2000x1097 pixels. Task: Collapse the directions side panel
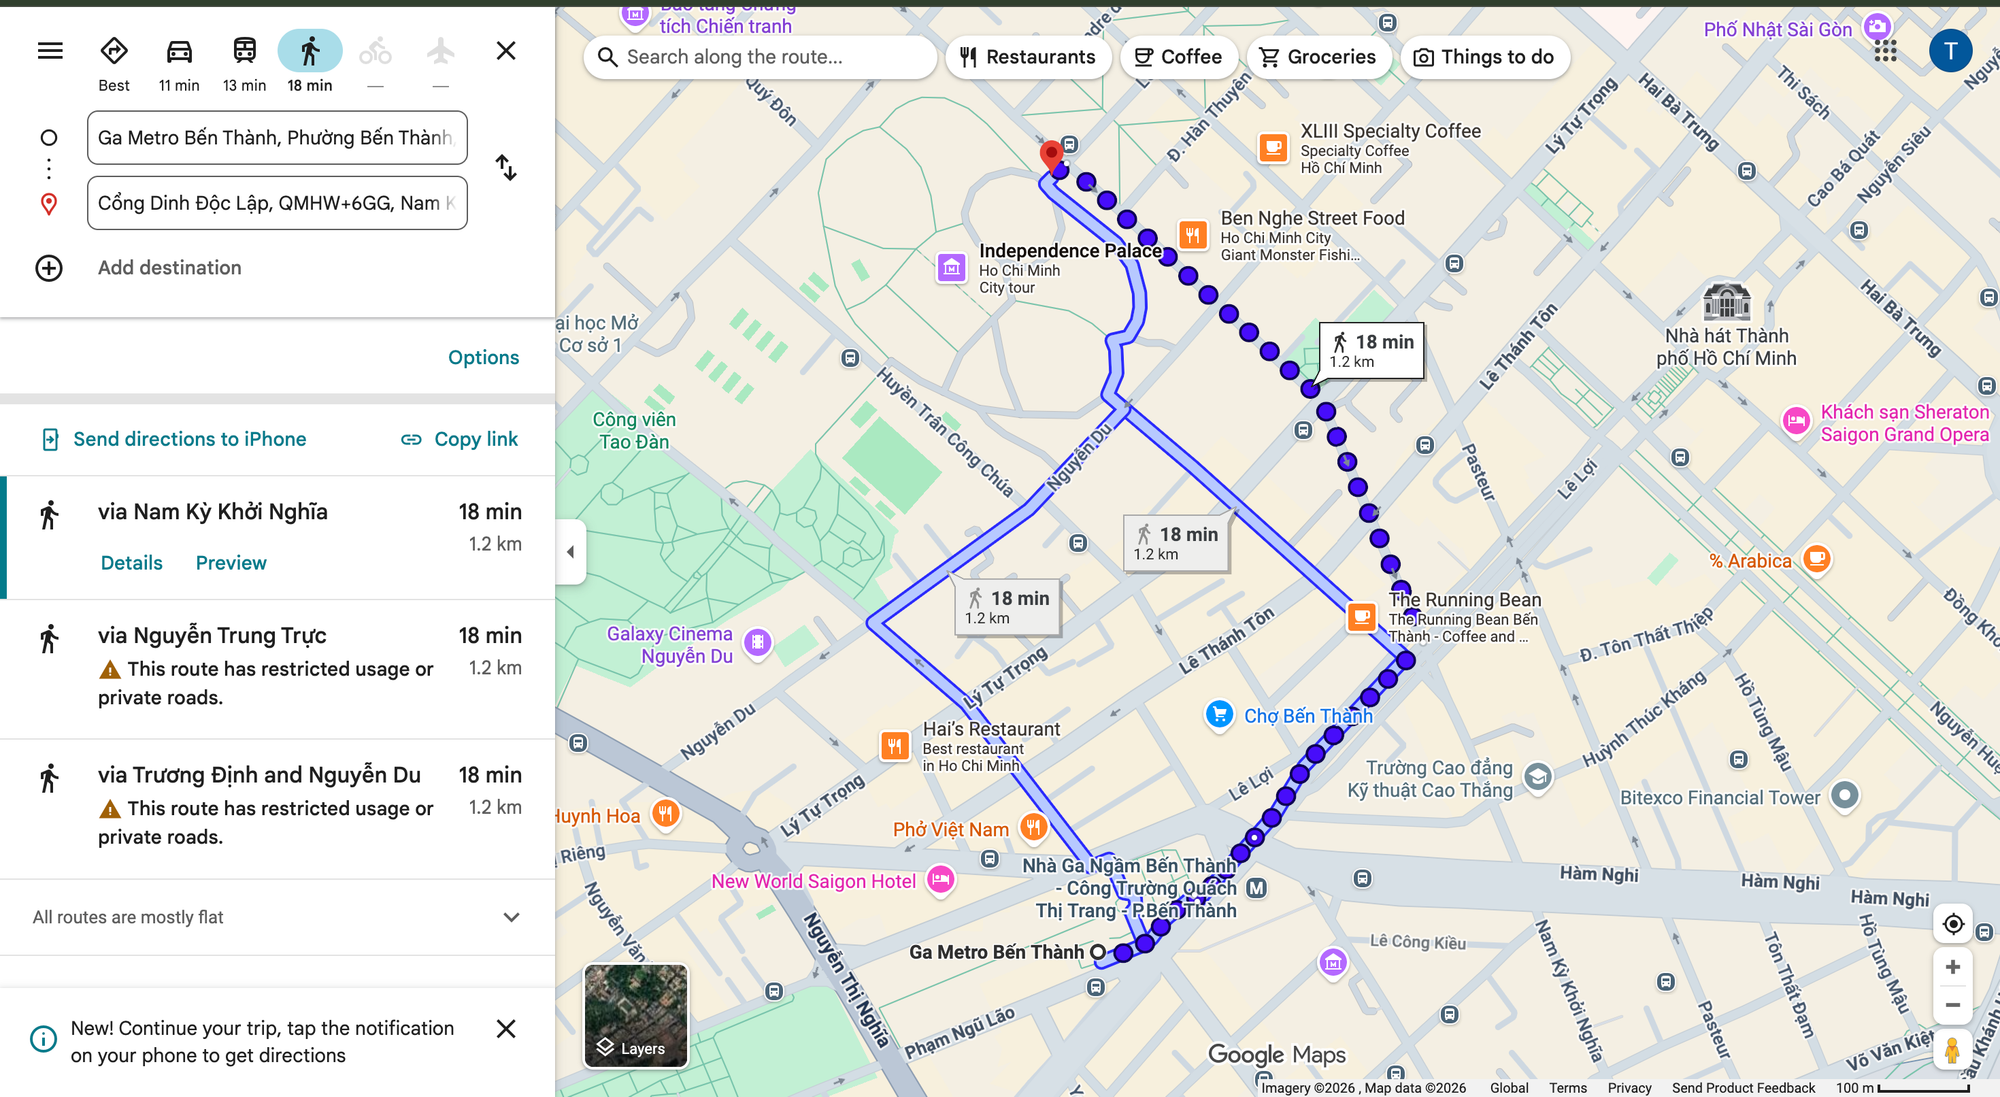570,551
